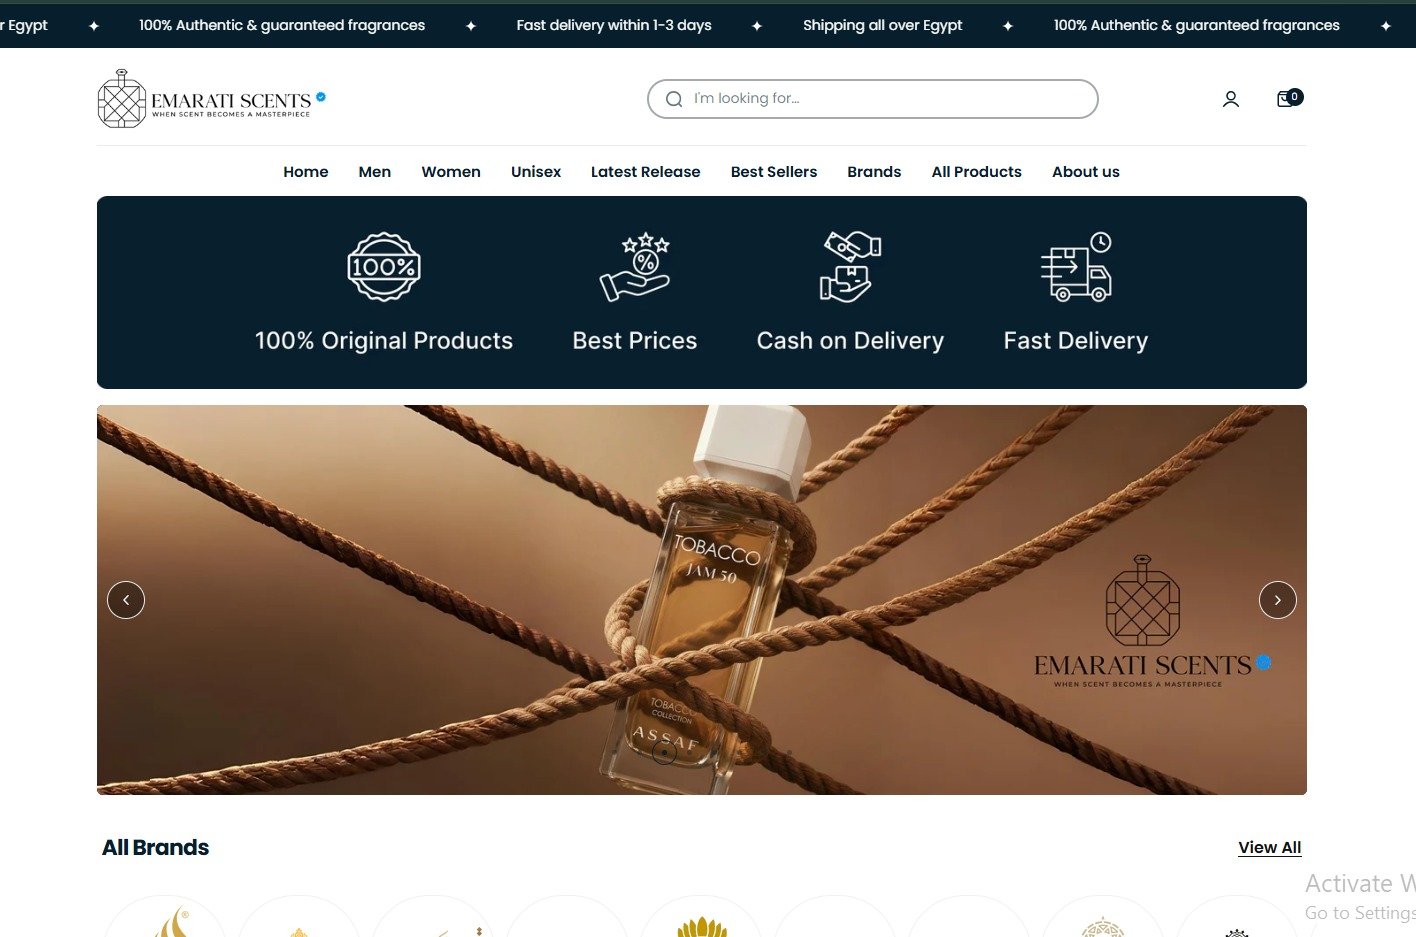Viewport: 1416px width, 937px height.
Task: Click the Tobacco perfume banner image
Action: pyautogui.click(x=702, y=600)
